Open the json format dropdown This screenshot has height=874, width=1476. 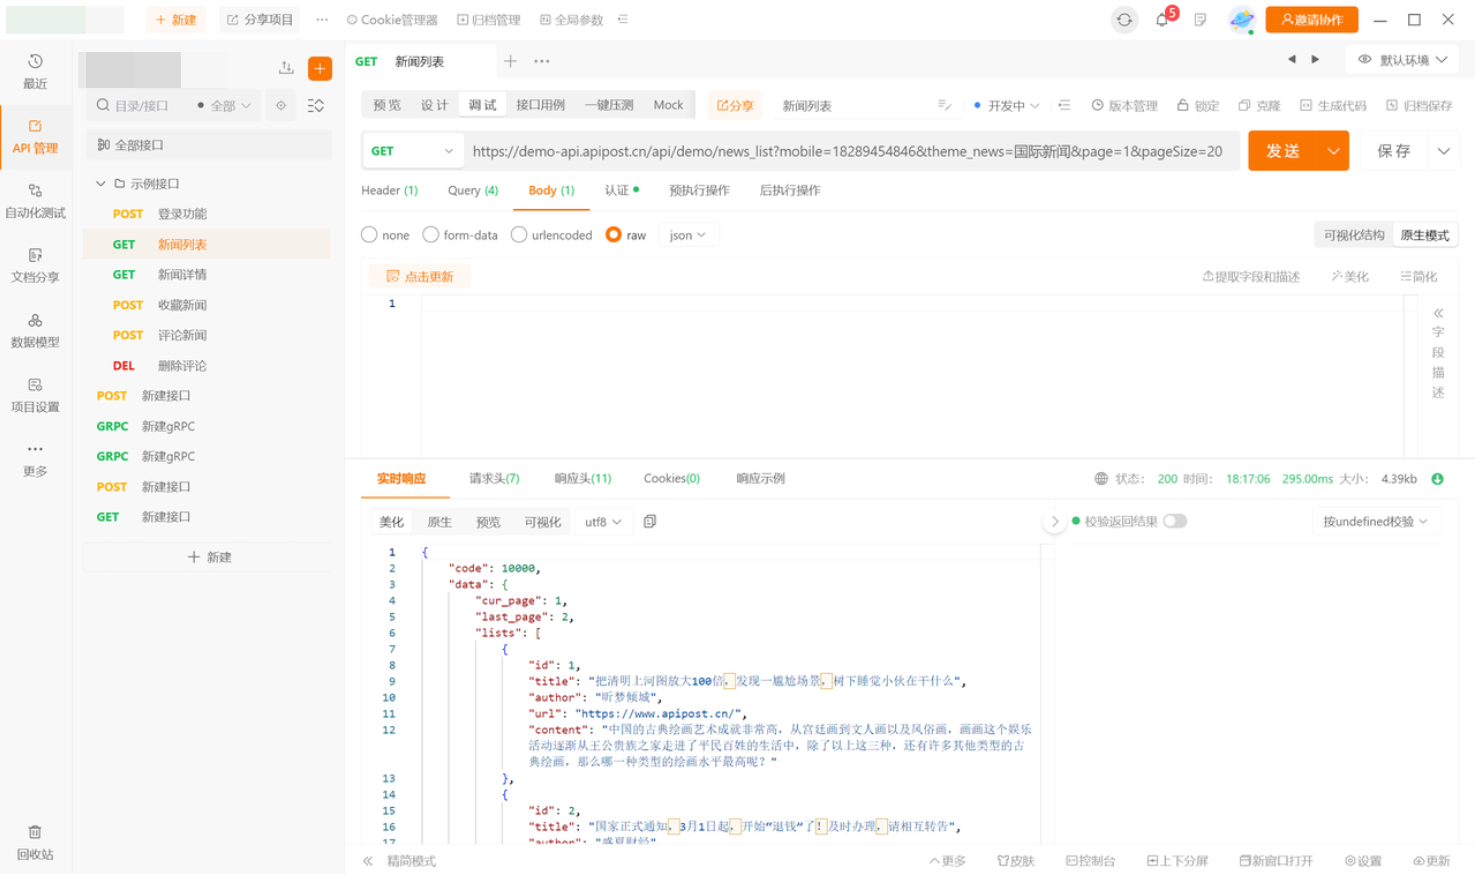click(x=687, y=235)
